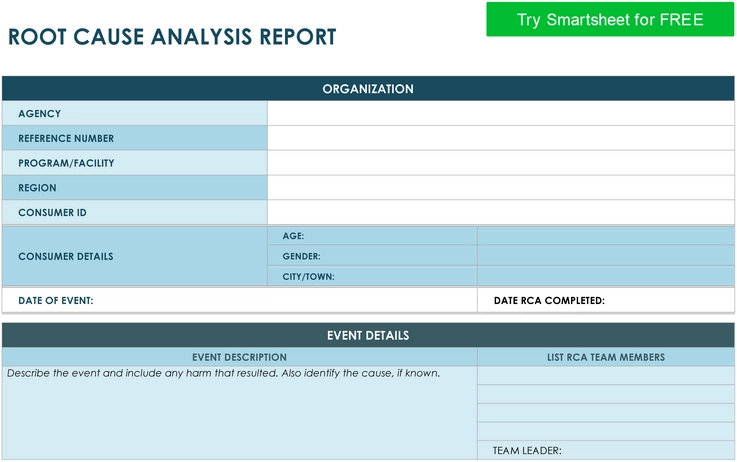The width and height of the screenshot is (737, 462).
Task: Select the ORGANIZATION section header
Action: 368,89
